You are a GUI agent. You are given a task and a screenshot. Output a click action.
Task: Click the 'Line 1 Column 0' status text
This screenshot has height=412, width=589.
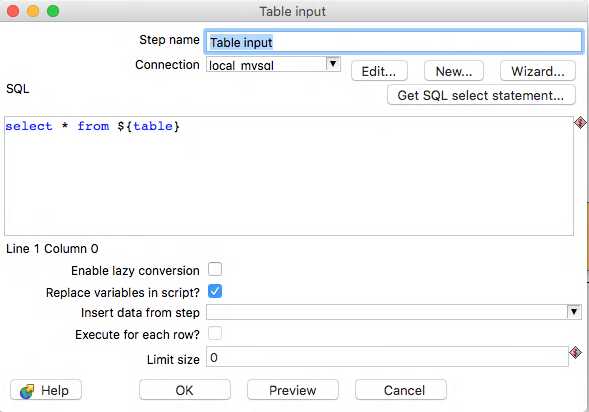click(52, 249)
